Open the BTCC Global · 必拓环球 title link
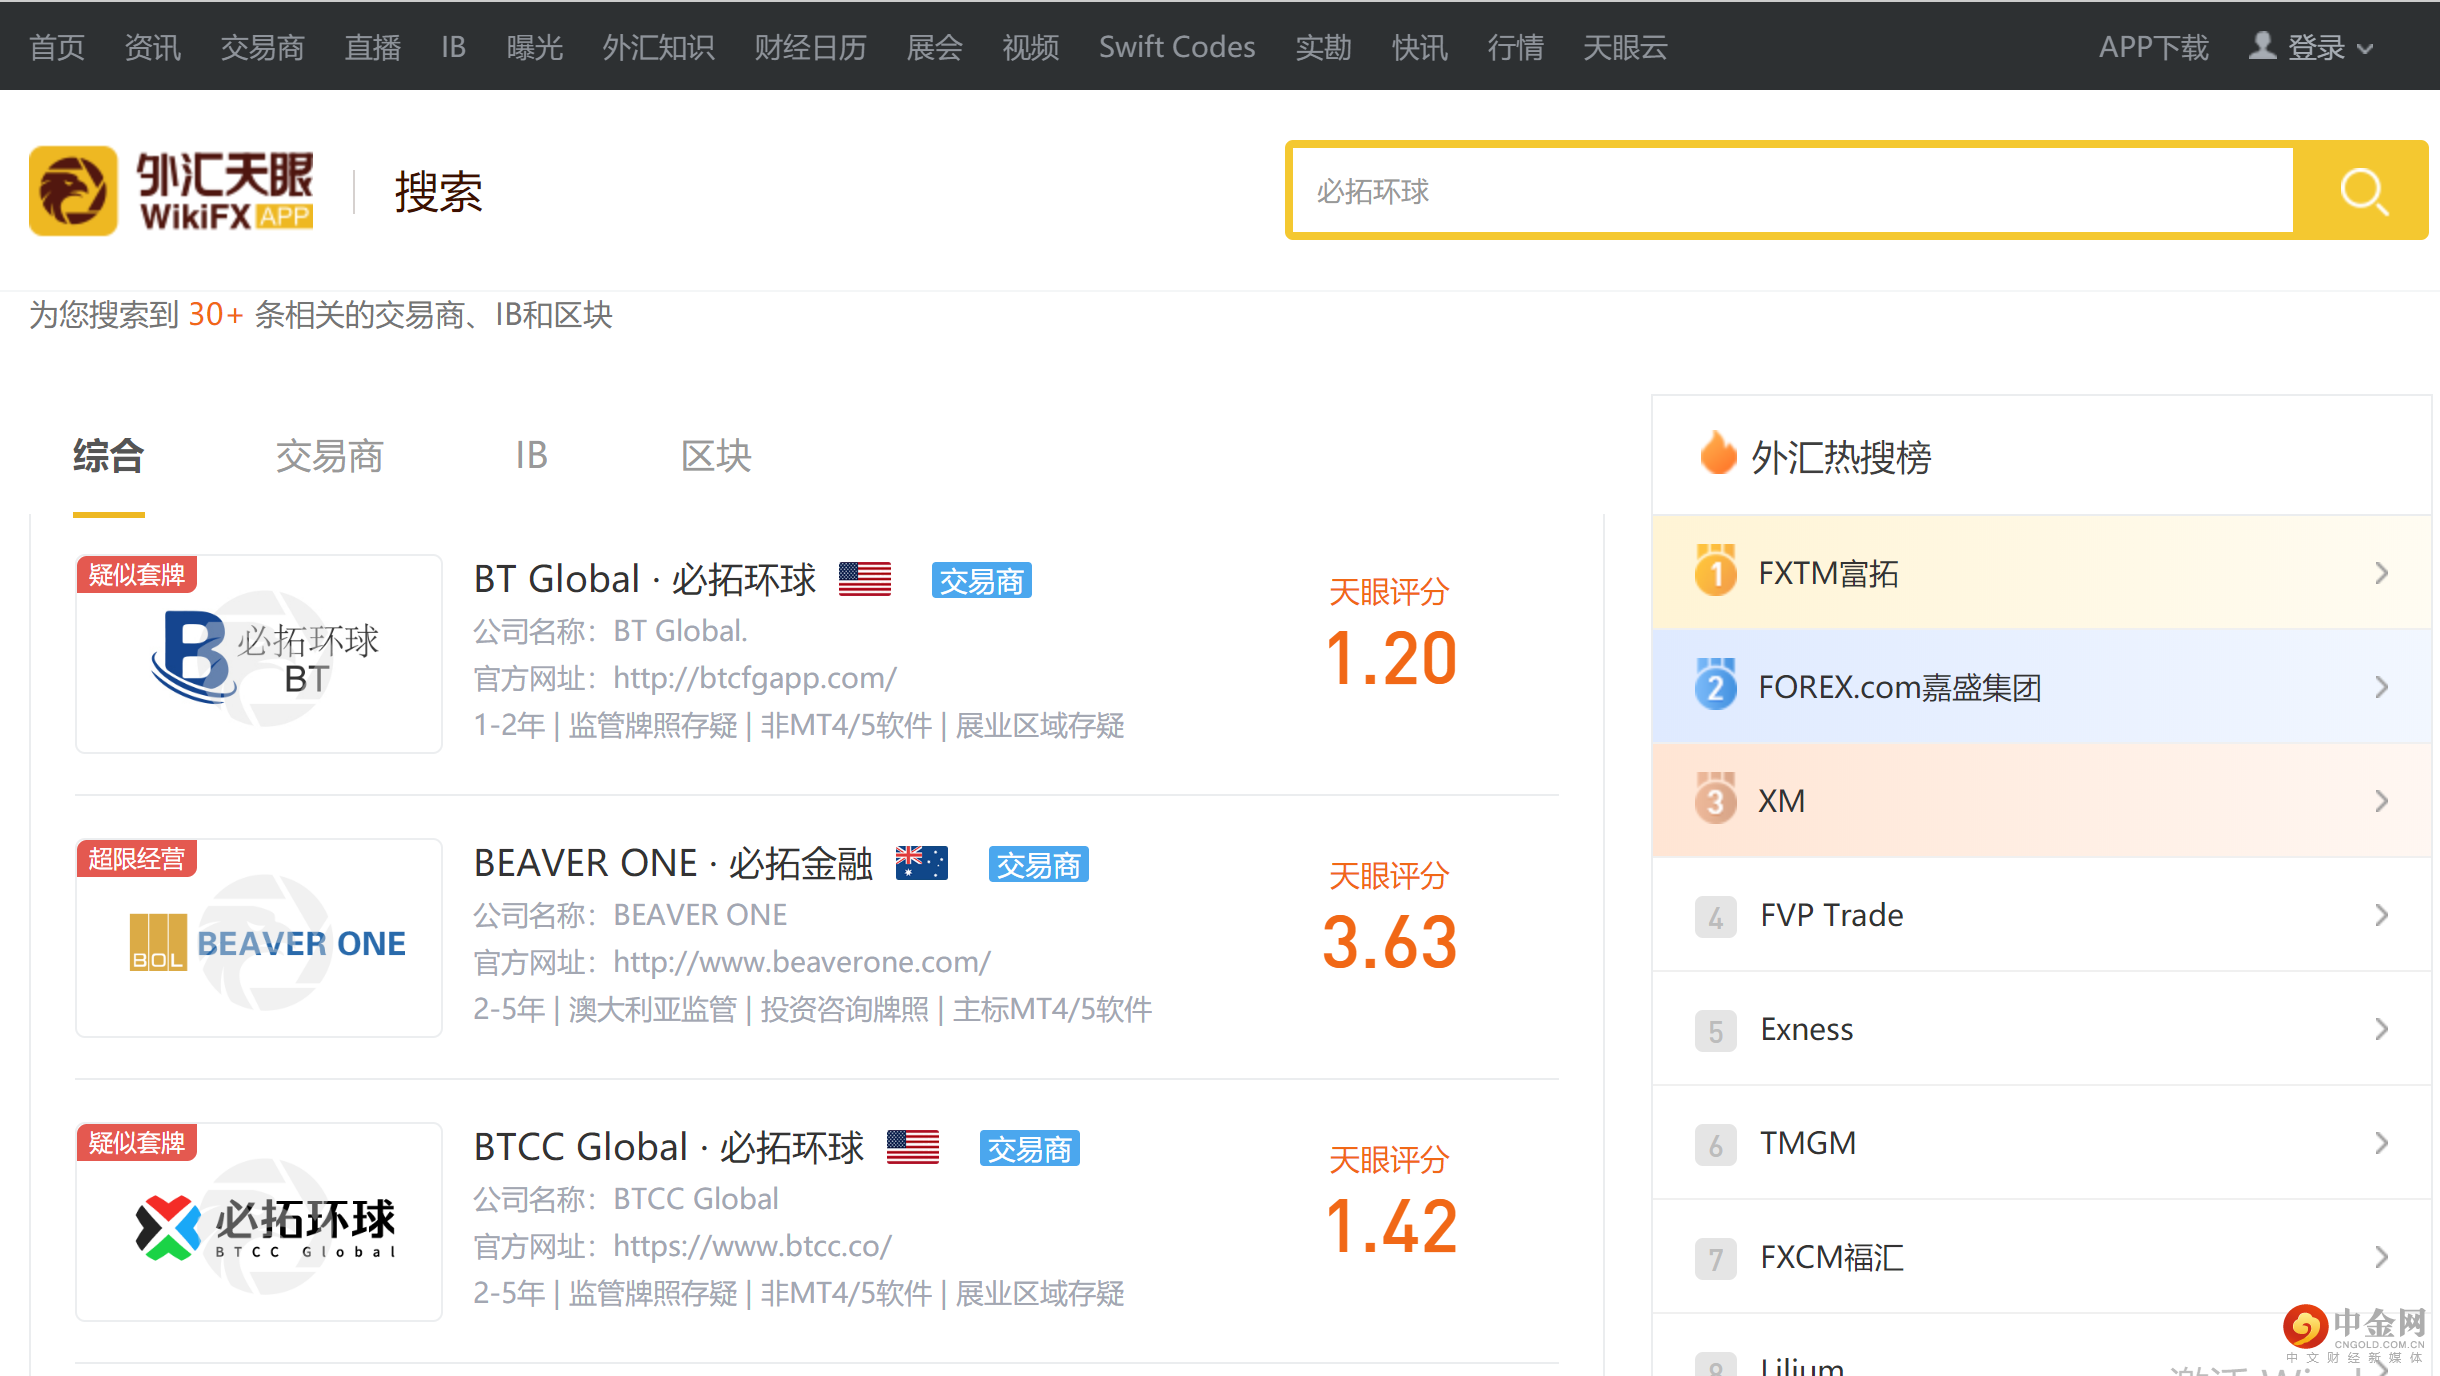The image size is (2440, 1376). coord(669,1147)
